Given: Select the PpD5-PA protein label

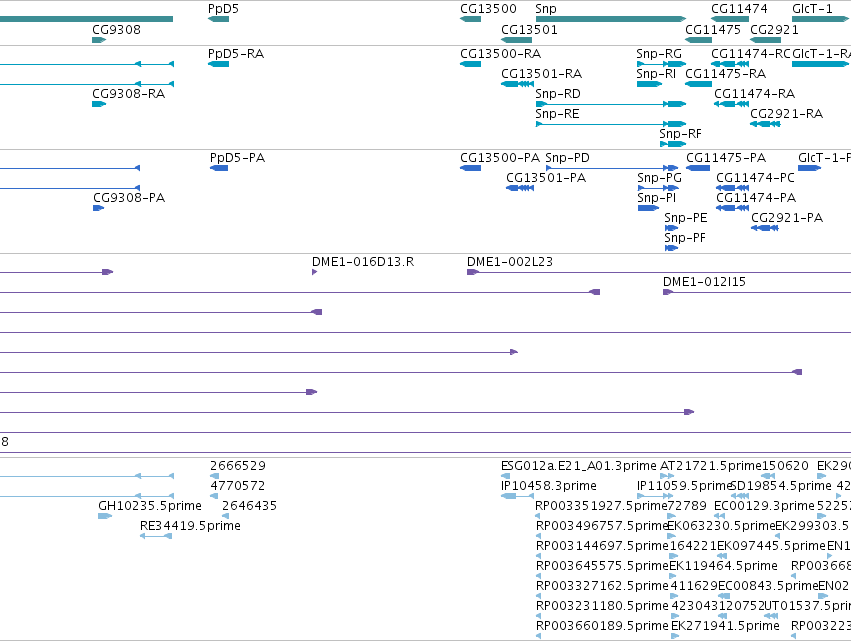Looking at the screenshot, I should [237, 158].
